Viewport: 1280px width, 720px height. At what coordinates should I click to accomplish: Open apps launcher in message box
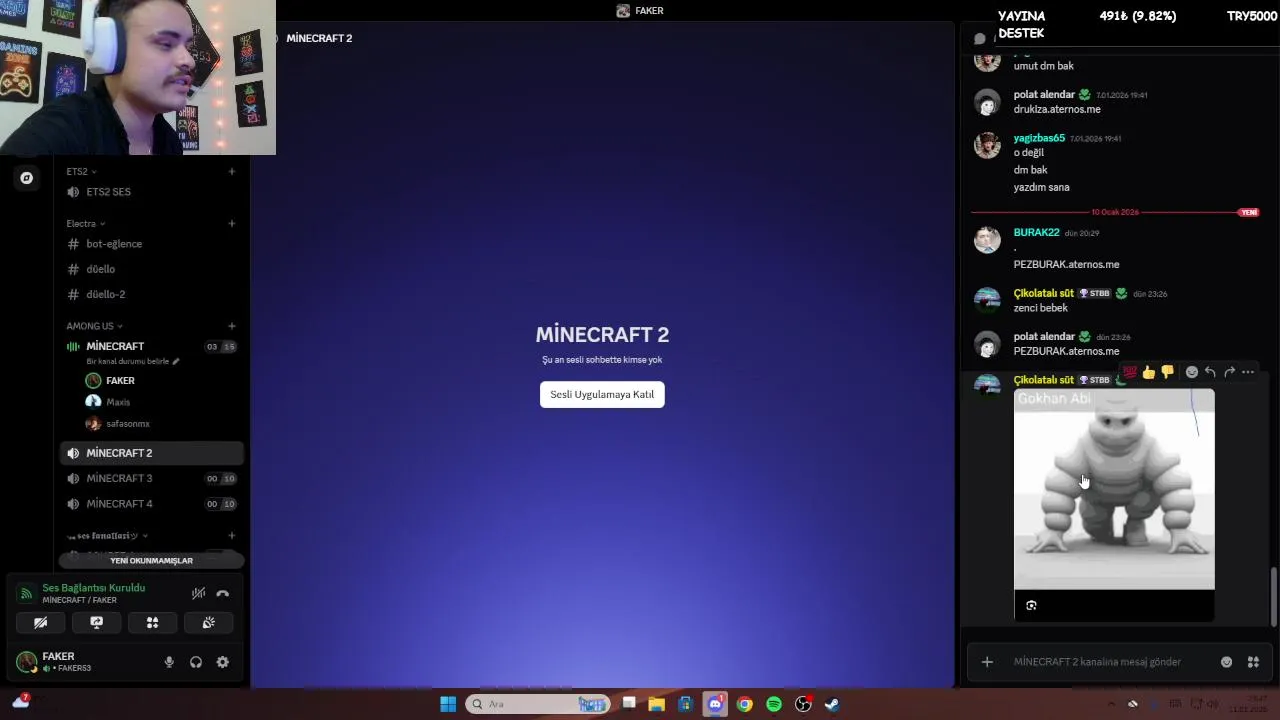(1253, 662)
